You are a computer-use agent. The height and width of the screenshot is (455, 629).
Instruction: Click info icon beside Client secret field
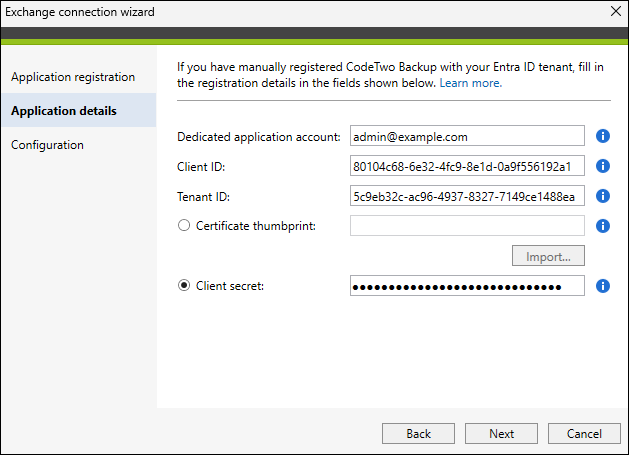603,286
